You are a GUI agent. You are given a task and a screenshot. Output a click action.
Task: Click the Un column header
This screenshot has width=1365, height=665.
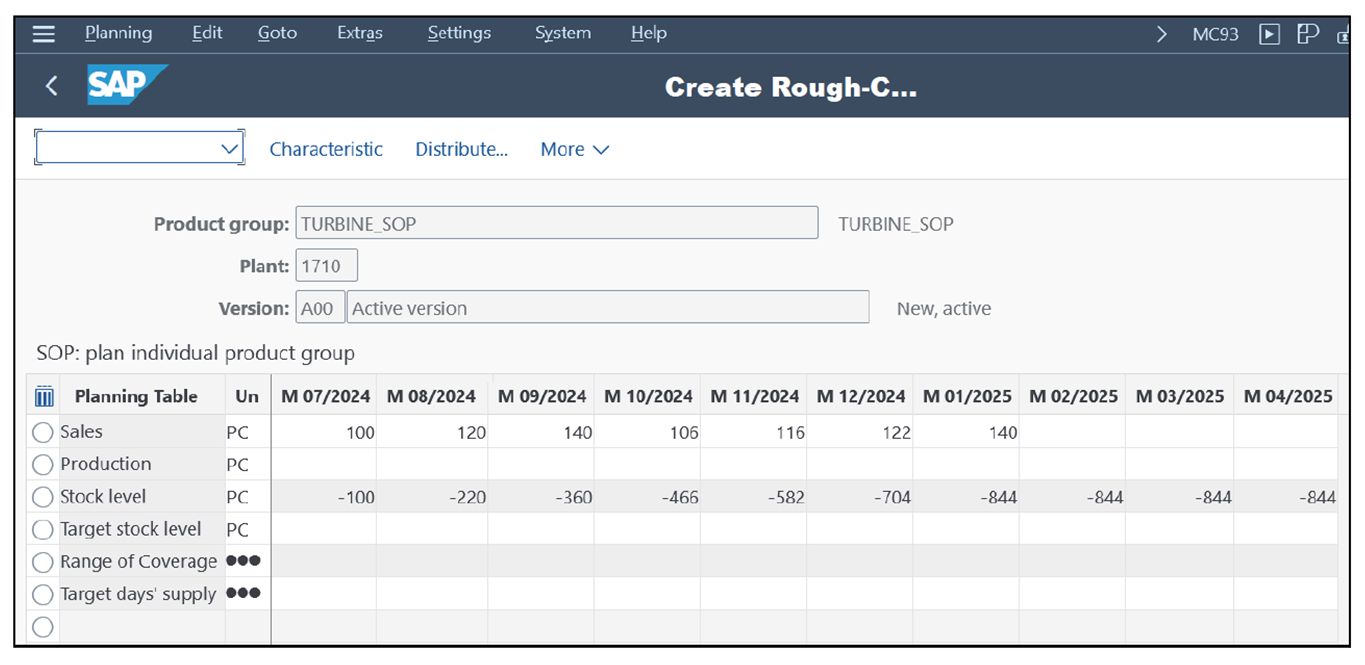coord(247,396)
